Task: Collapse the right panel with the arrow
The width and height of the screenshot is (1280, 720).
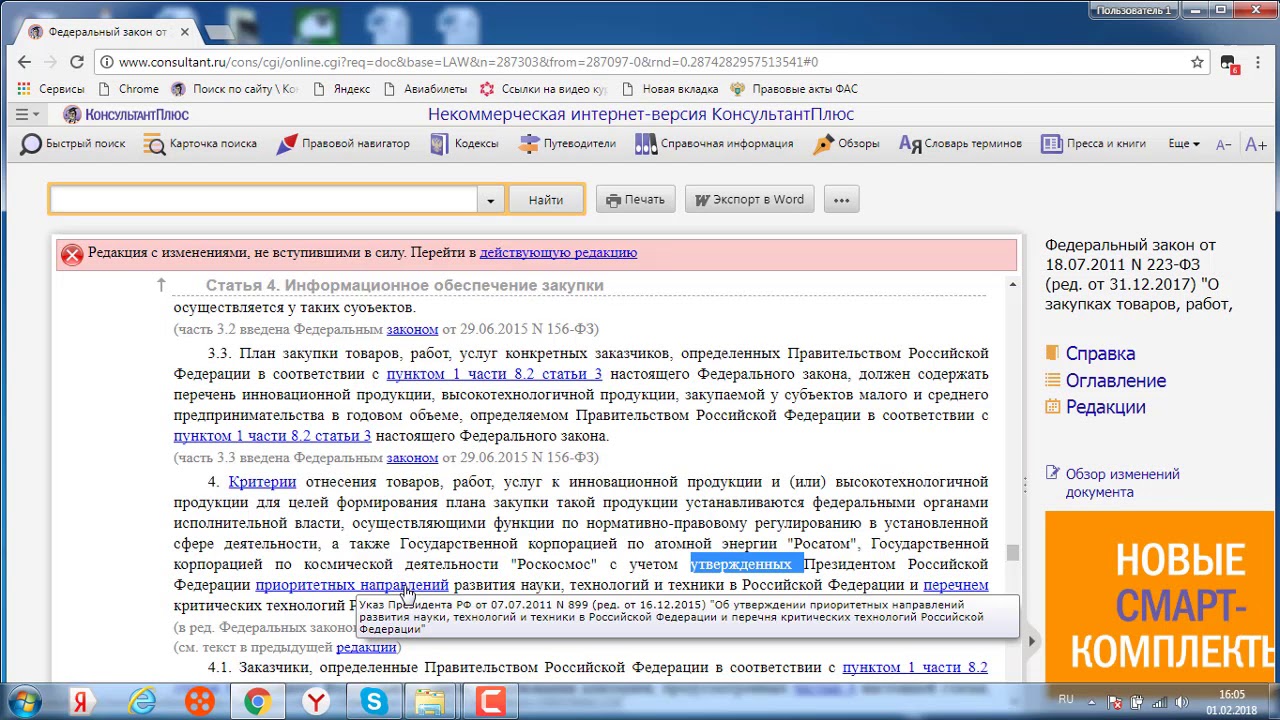Action: click(x=1031, y=642)
